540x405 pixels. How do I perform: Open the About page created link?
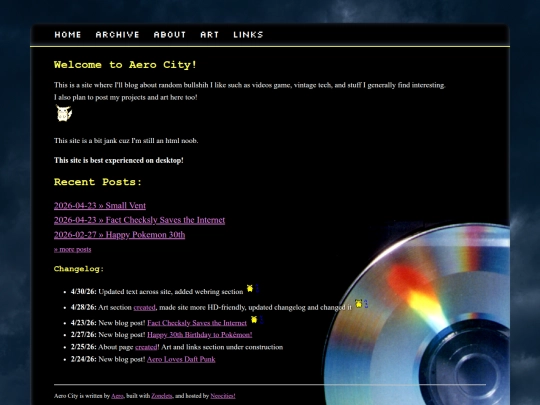[146, 347]
